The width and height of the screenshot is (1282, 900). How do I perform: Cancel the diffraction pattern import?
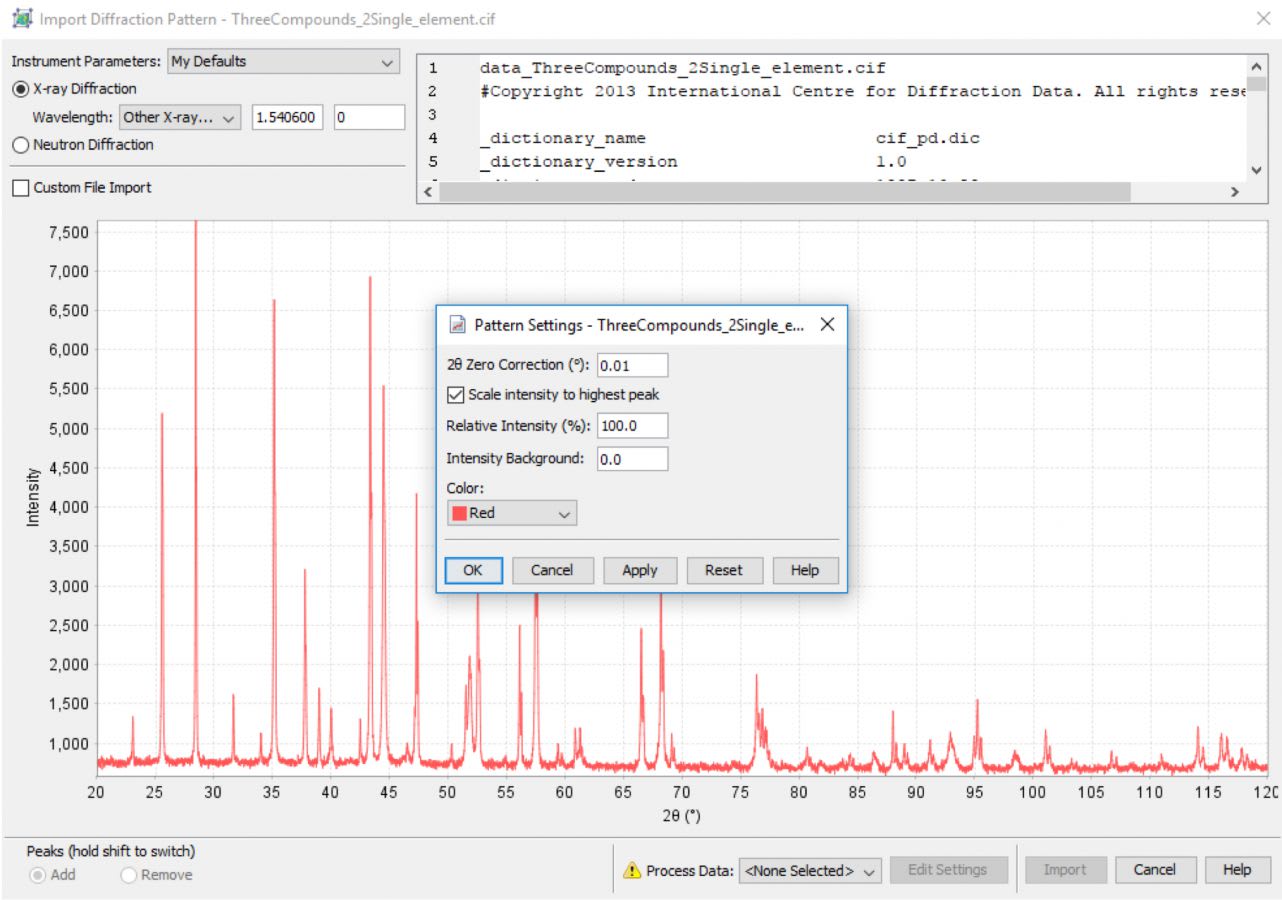pos(1154,870)
